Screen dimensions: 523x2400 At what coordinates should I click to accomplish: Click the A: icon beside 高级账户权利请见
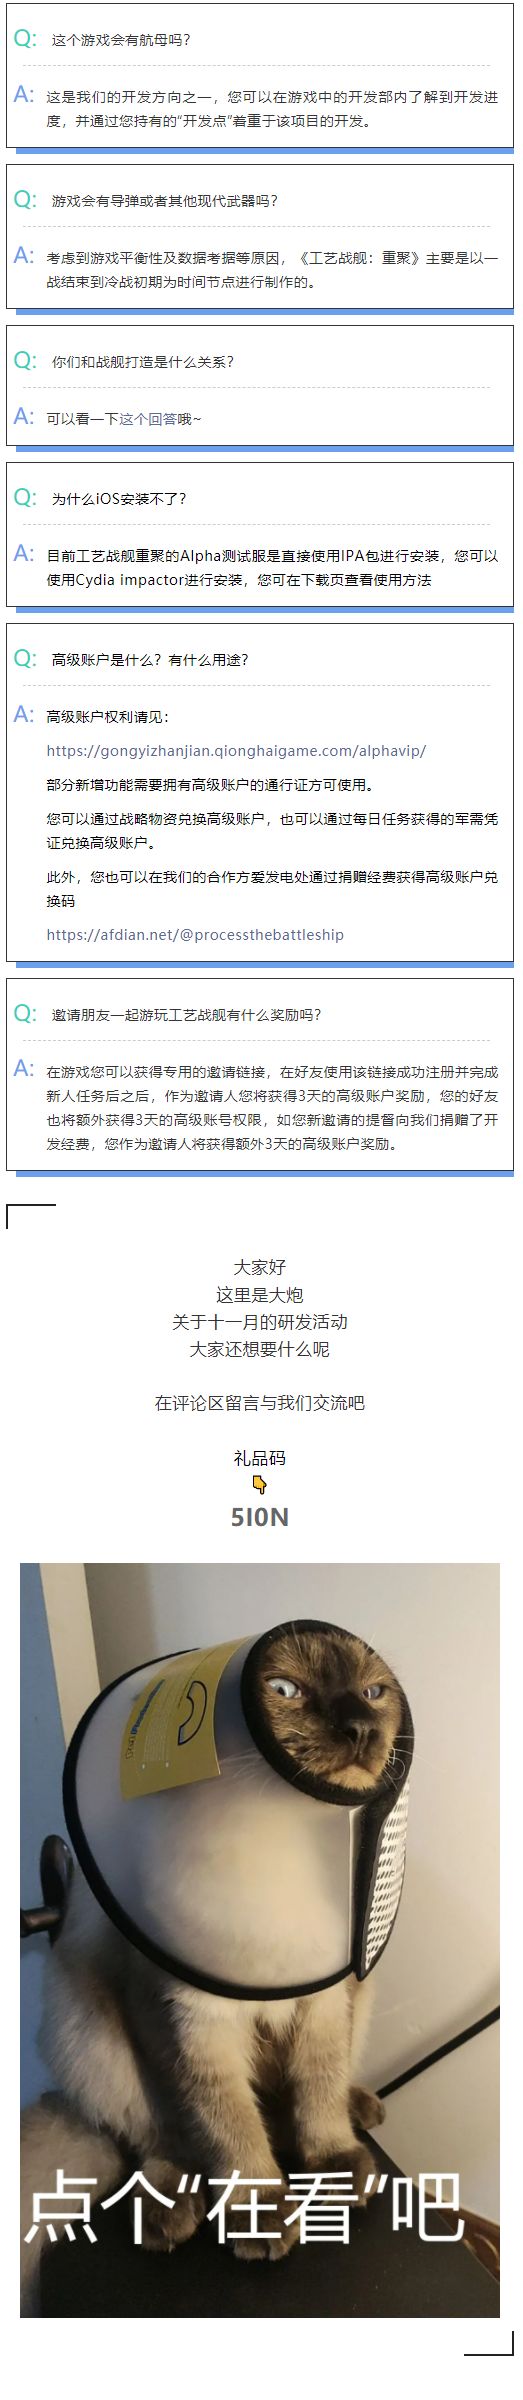pyautogui.click(x=24, y=715)
